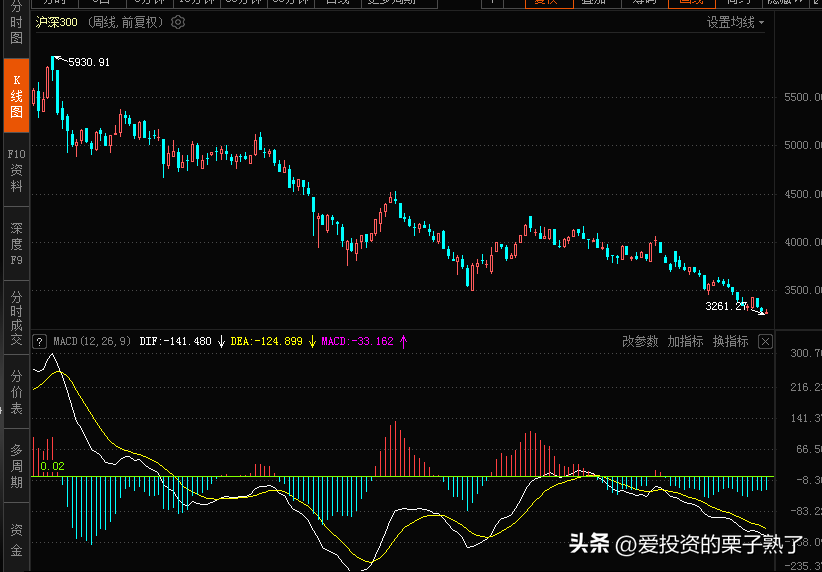Click the 5500.00 price axis label

point(803,97)
